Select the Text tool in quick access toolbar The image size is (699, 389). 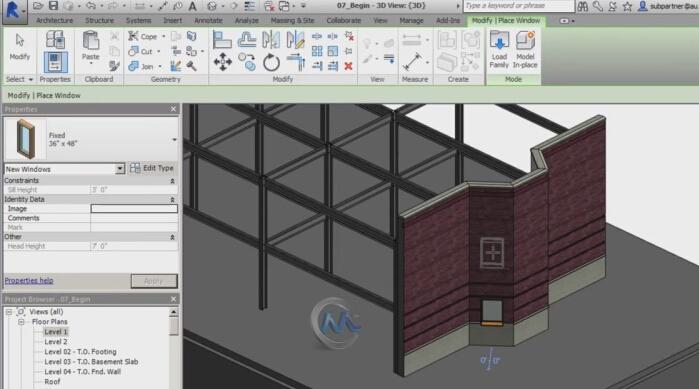pyautogui.click(x=192, y=6)
